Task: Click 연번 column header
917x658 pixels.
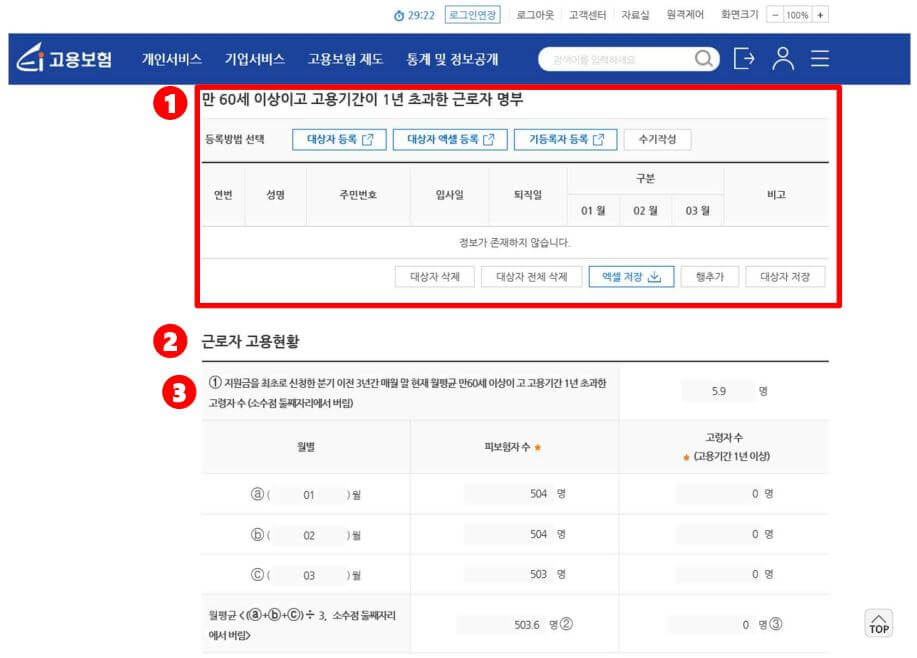Action: pos(223,195)
